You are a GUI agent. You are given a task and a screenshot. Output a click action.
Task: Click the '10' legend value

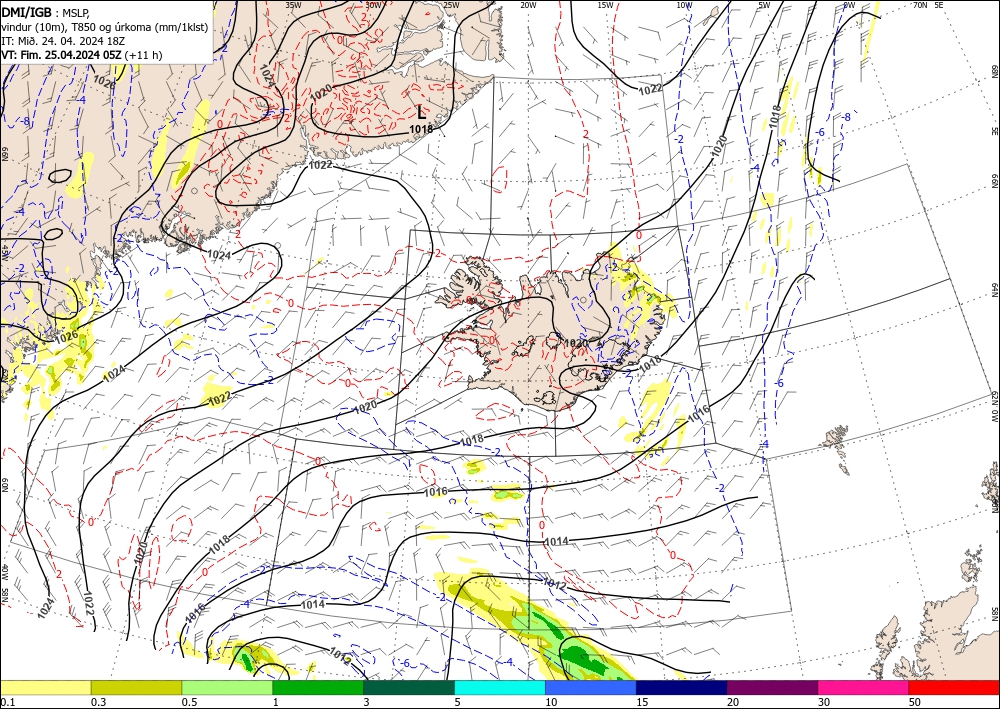551,702
